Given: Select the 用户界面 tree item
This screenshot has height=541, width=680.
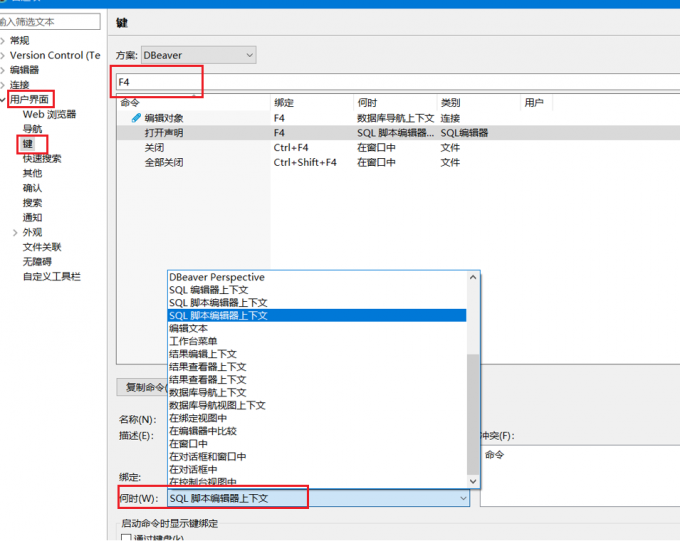Looking at the screenshot, I should (x=29, y=99).
